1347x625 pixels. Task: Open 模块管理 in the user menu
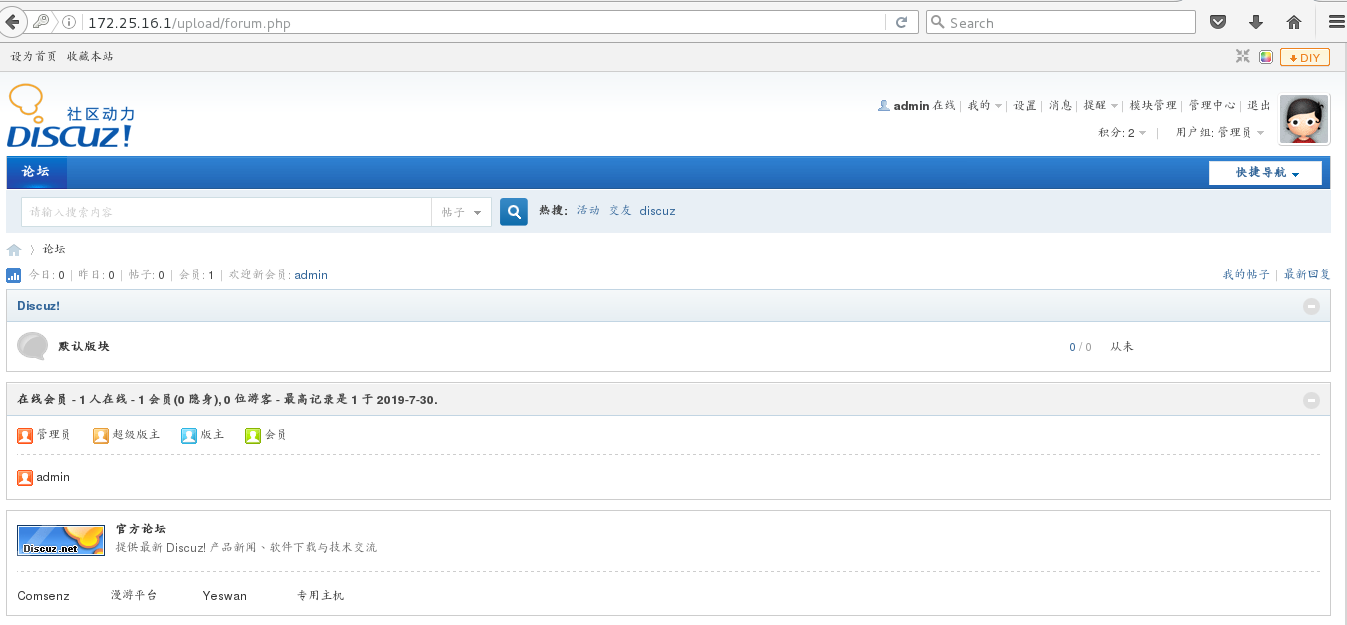pos(1153,105)
